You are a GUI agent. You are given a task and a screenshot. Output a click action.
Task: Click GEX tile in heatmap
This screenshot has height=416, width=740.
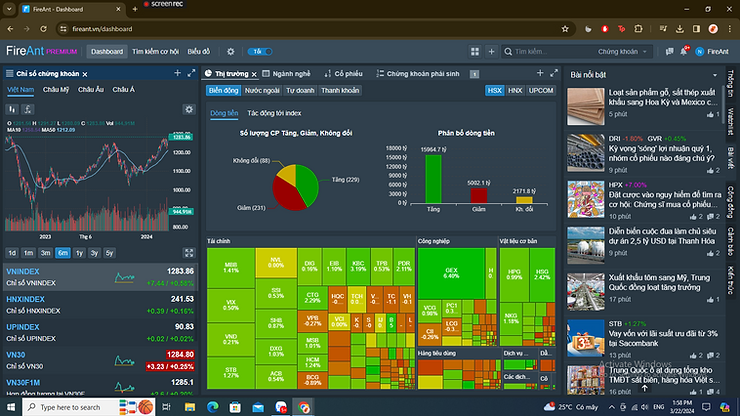point(451,273)
